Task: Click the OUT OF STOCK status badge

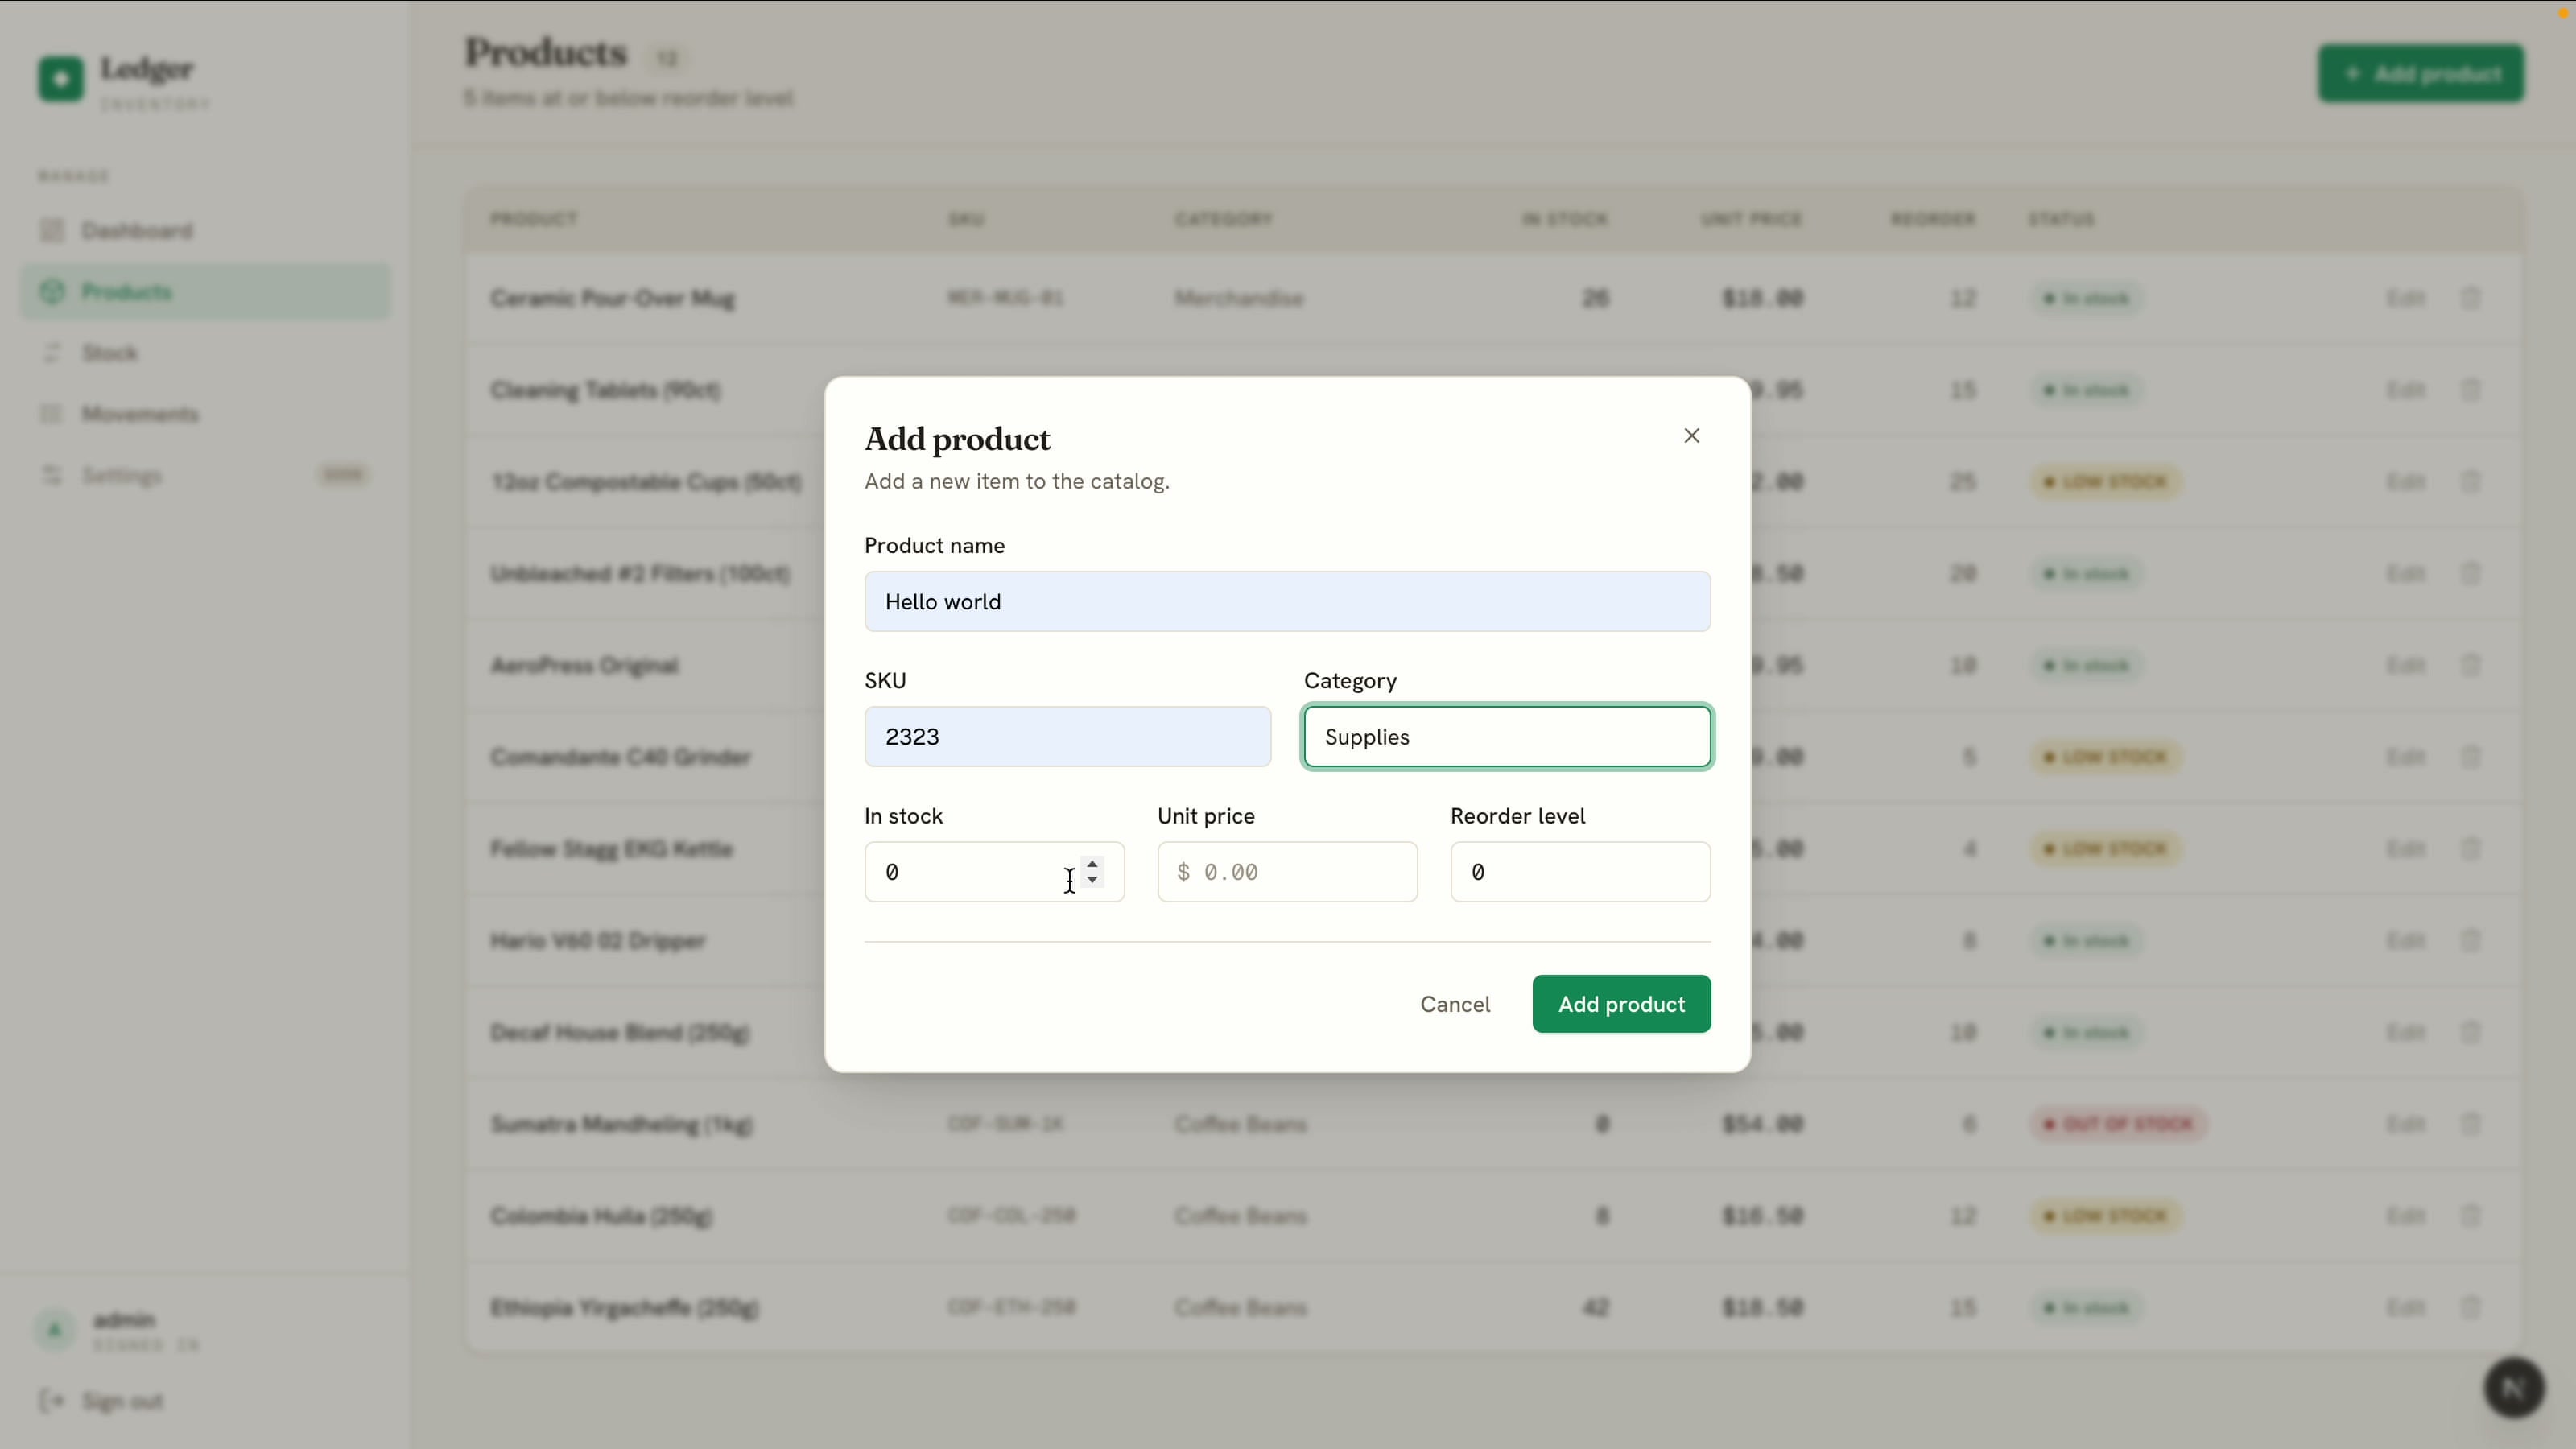Action: point(2119,1124)
